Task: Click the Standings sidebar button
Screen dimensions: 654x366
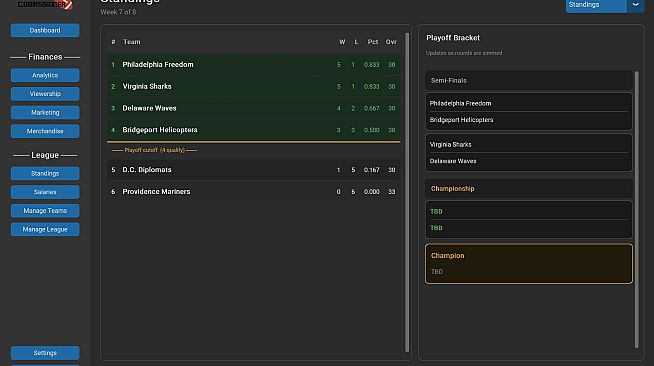Action: tap(45, 173)
